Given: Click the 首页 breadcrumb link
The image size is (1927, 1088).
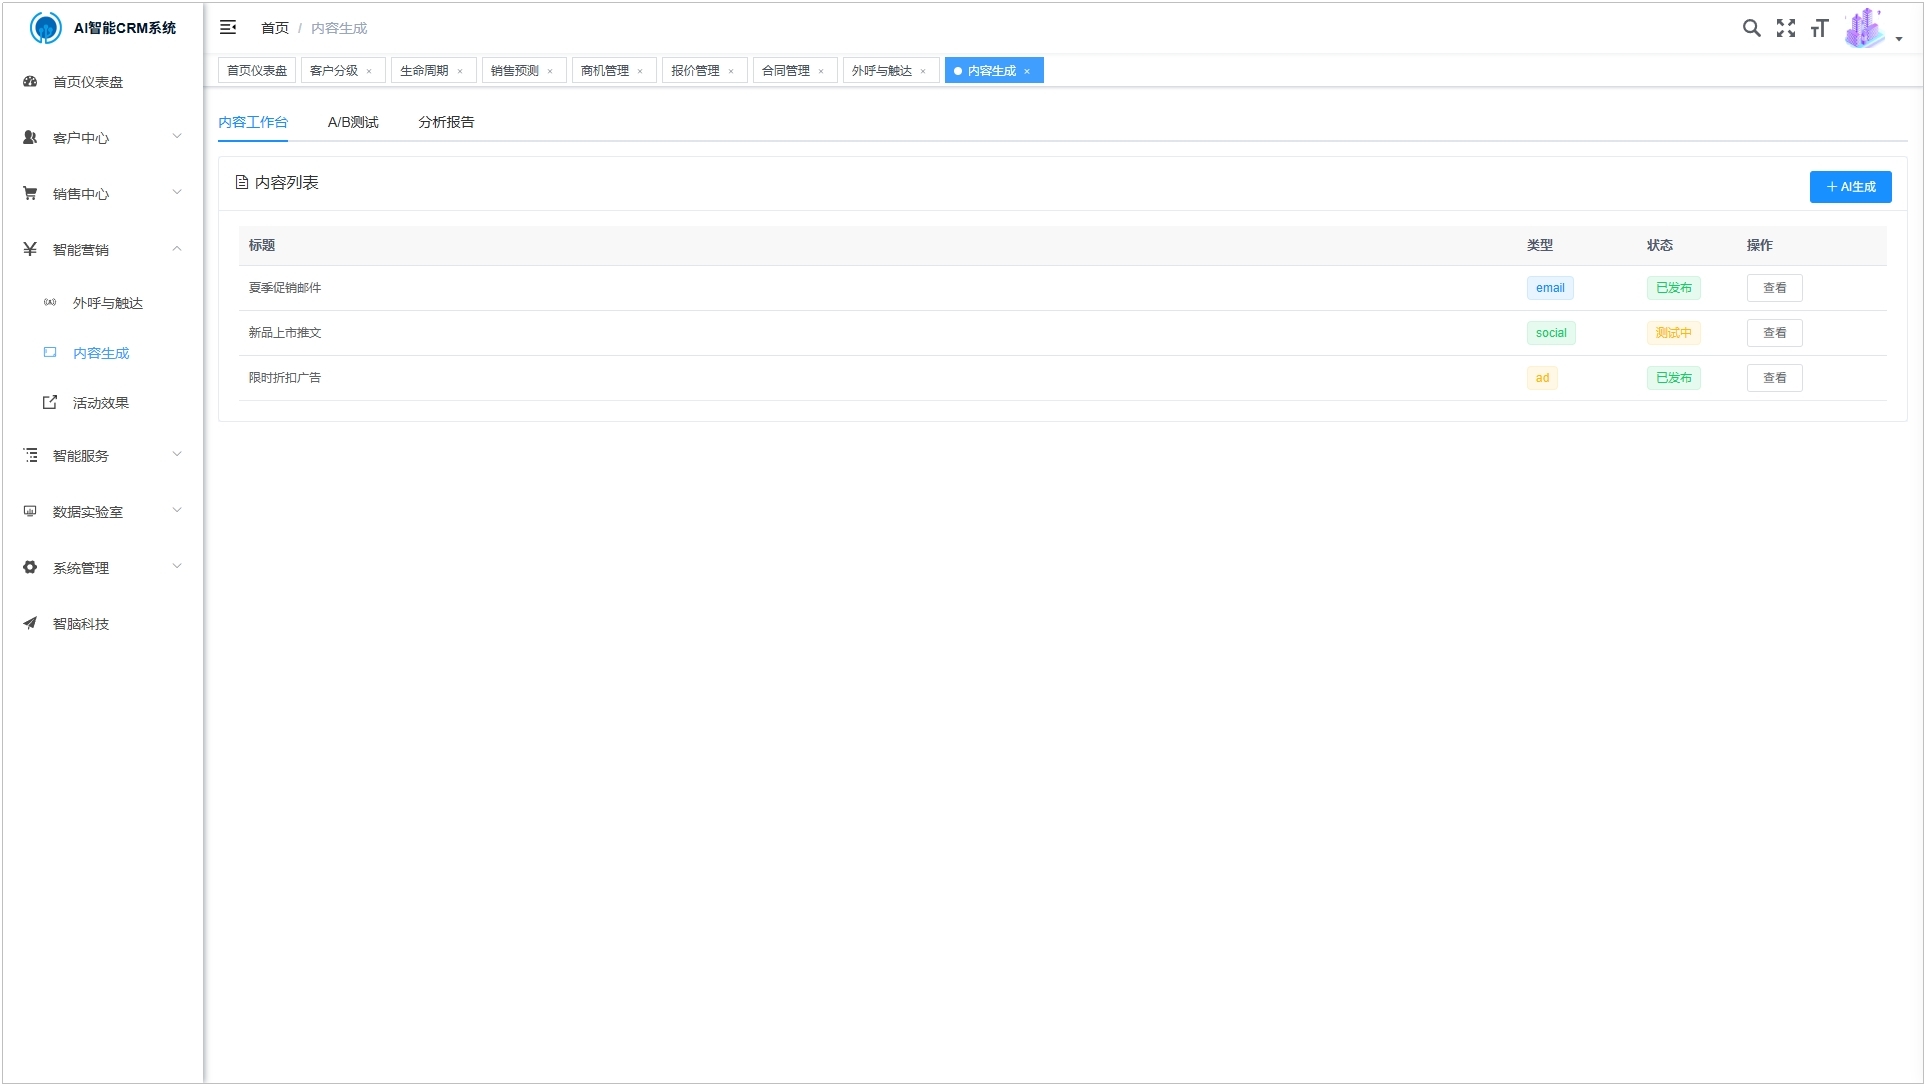Looking at the screenshot, I should pyautogui.click(x=274, y=28).
